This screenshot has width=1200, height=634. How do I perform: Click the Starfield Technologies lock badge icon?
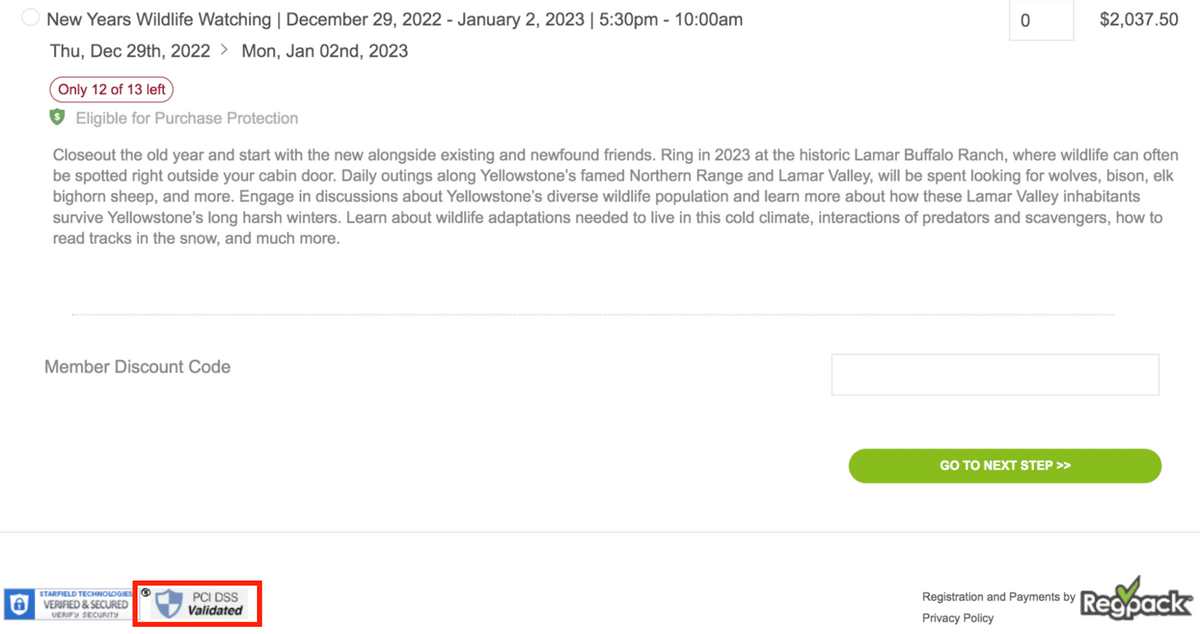[18, 604]
